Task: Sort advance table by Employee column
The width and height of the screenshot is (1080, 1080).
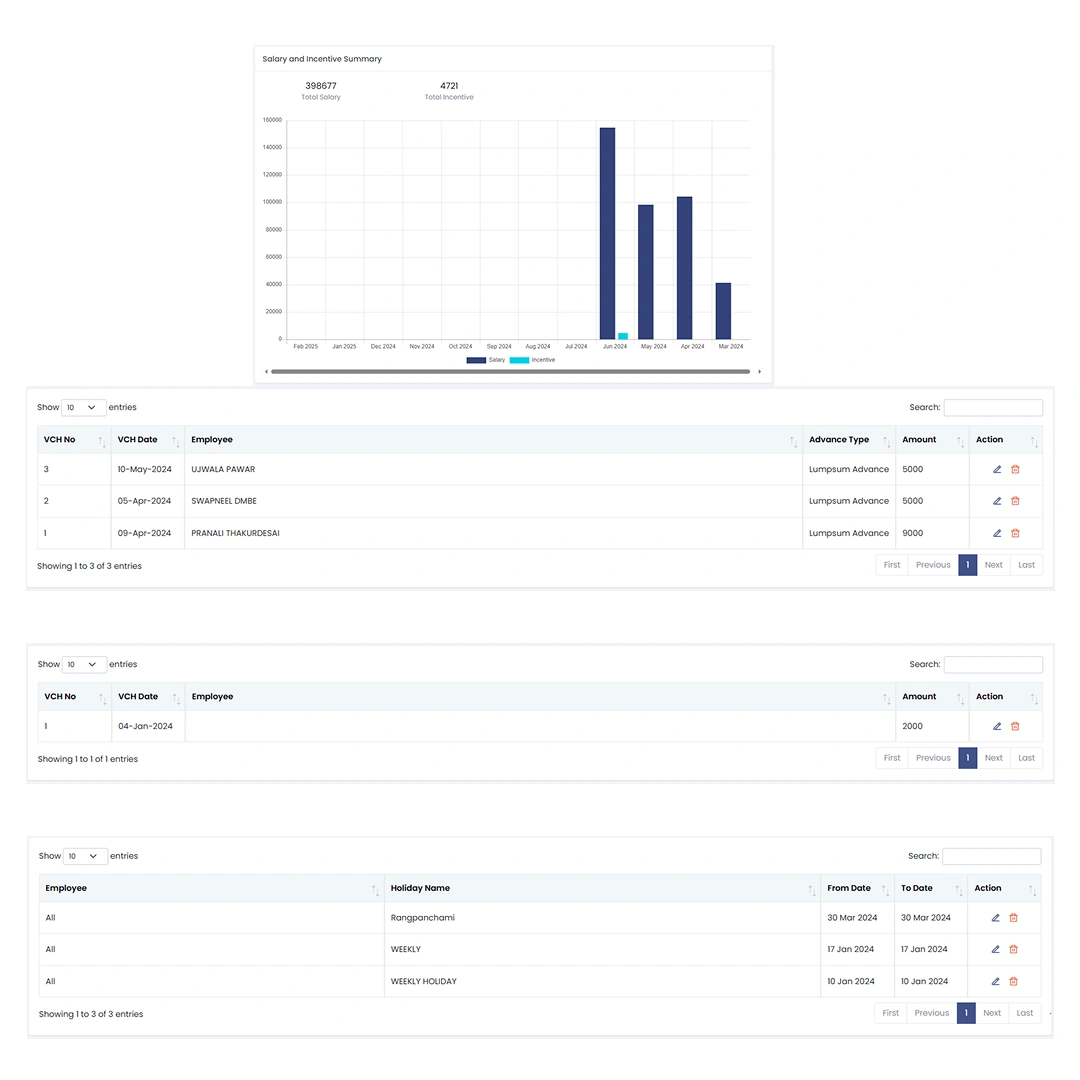Action: click(493, 439)
